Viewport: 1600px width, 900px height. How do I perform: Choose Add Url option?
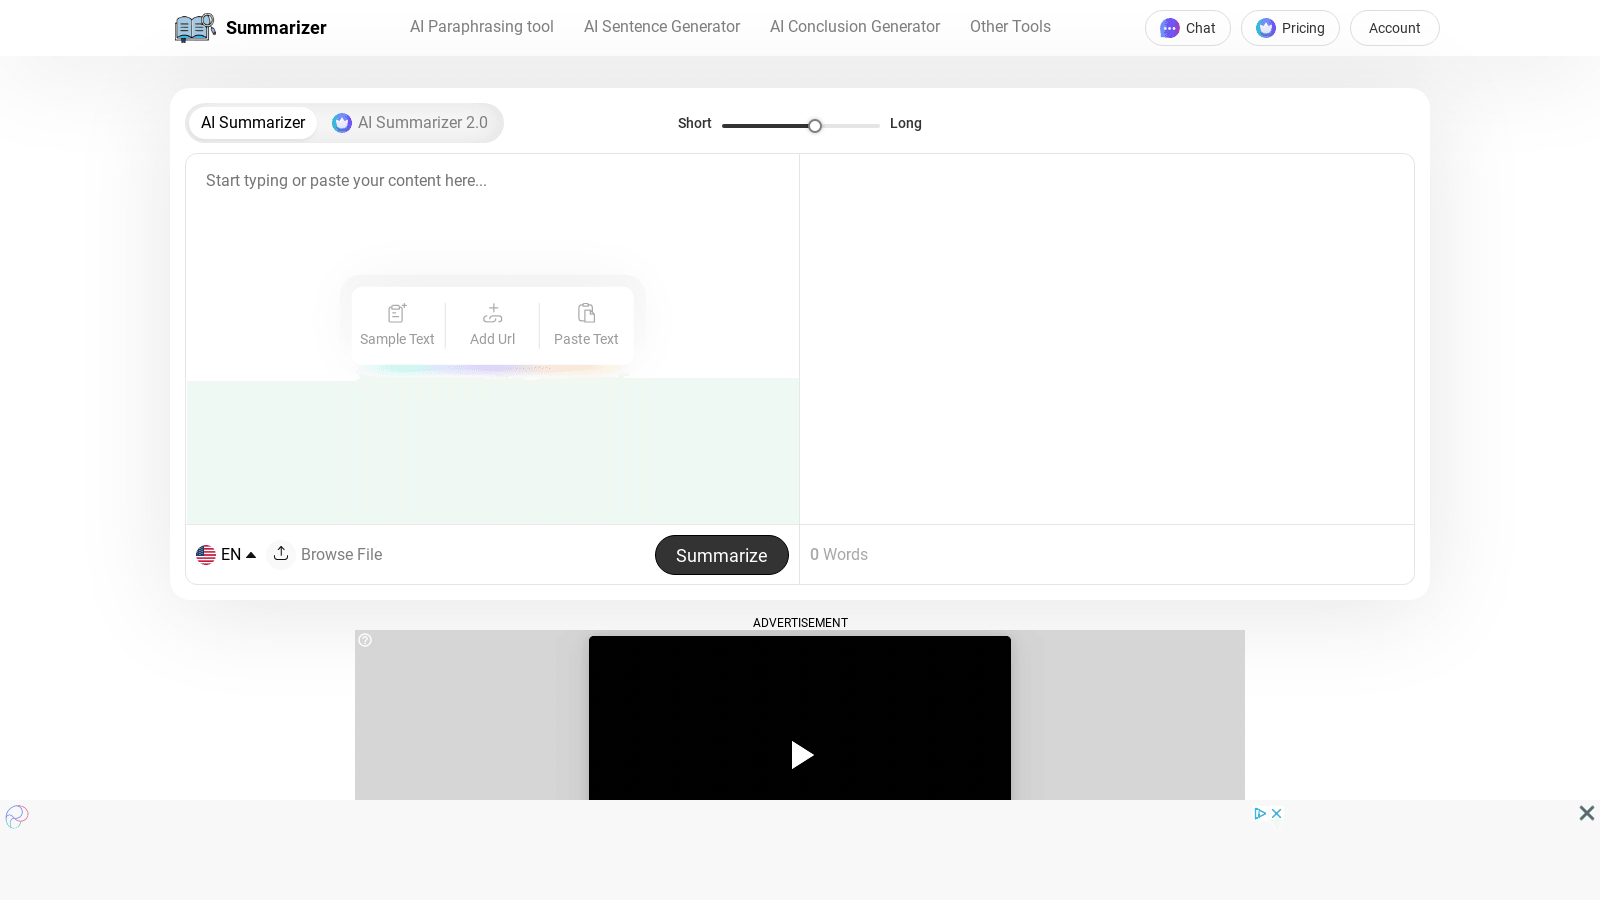pyautogui.click(x=493, y=326)
